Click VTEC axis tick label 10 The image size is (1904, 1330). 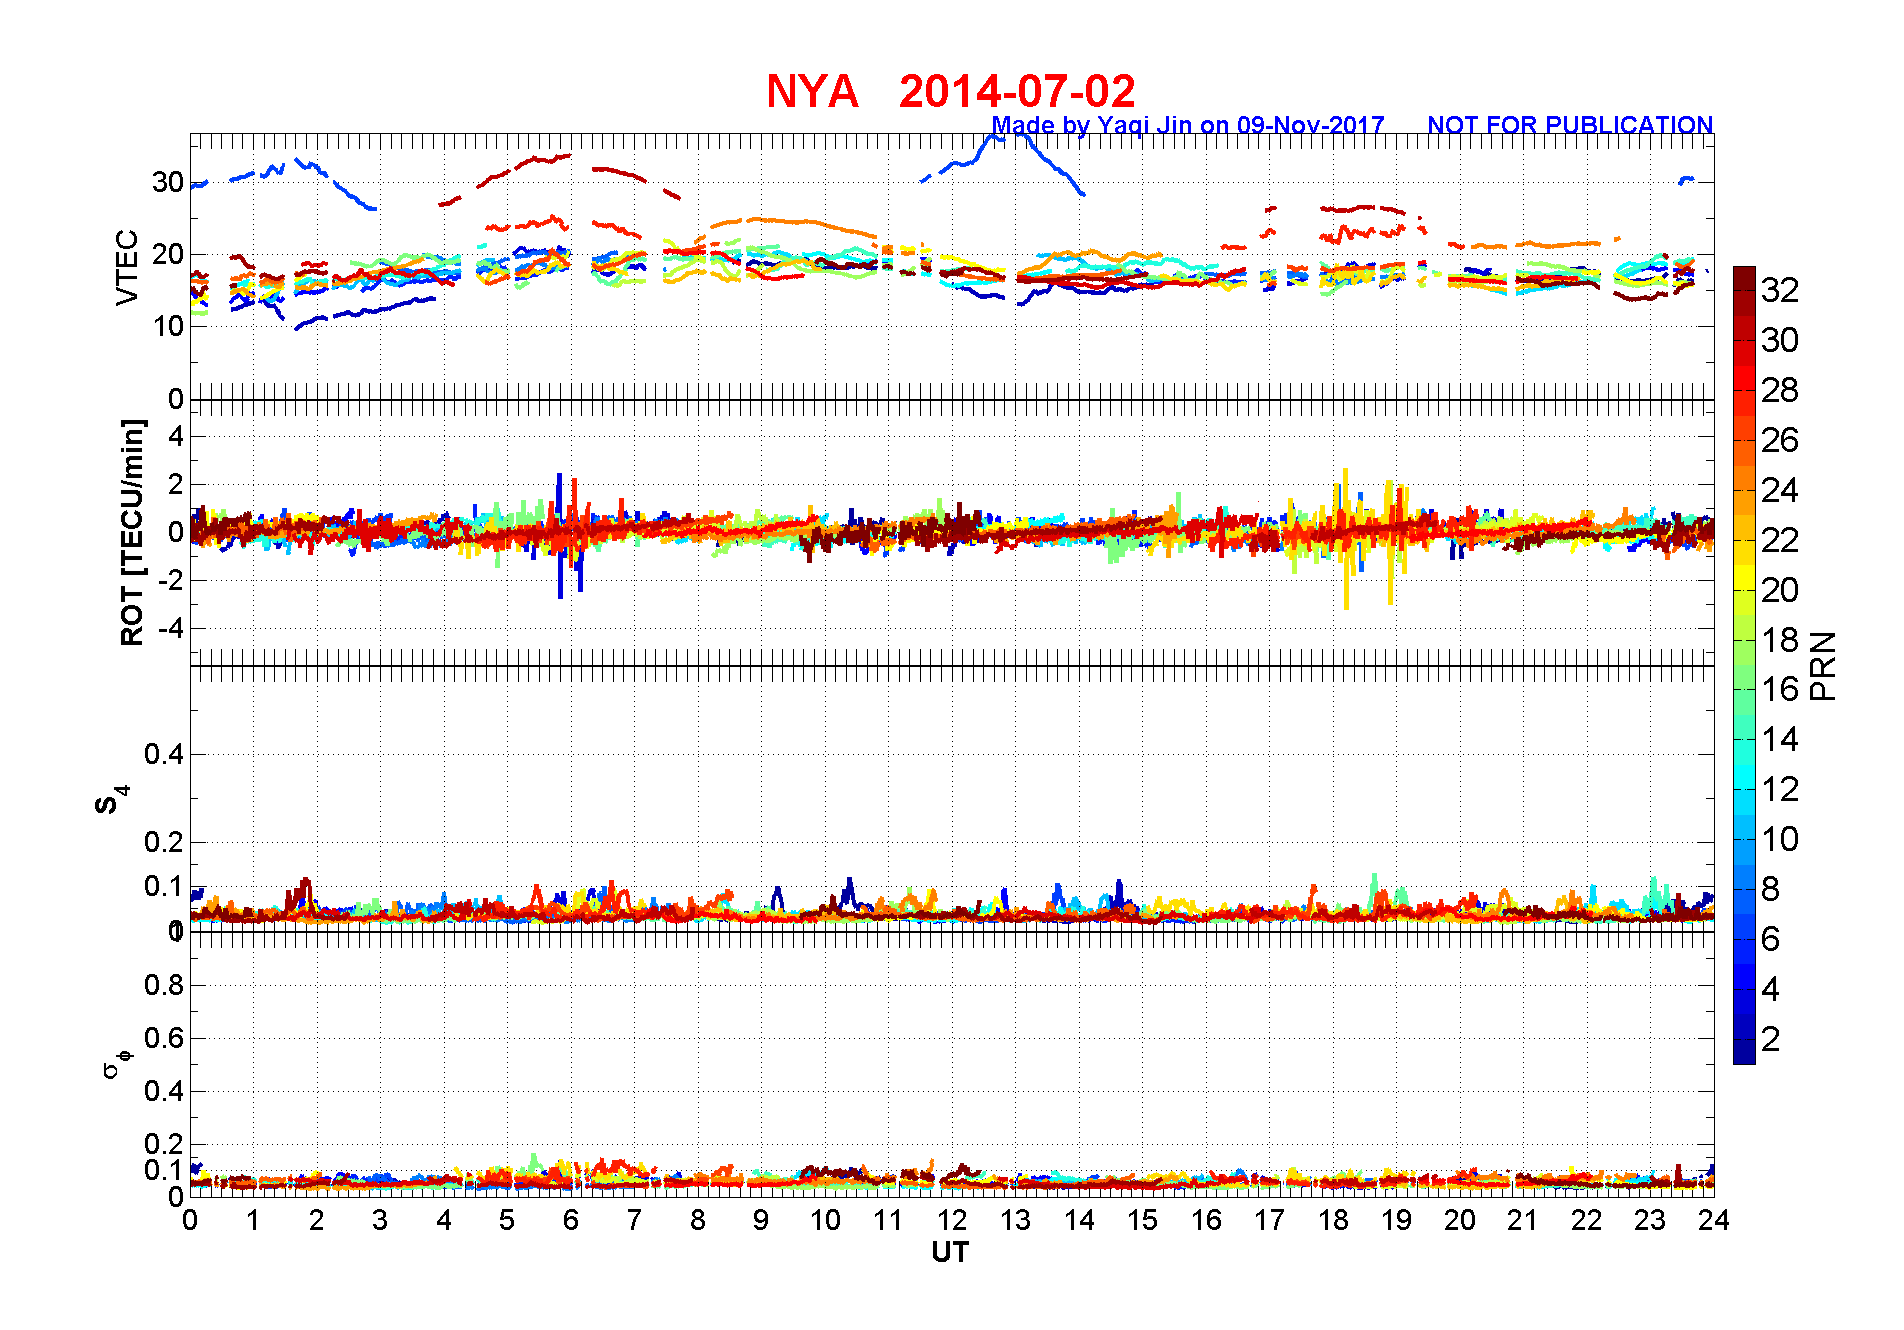(x=167, y=326)
